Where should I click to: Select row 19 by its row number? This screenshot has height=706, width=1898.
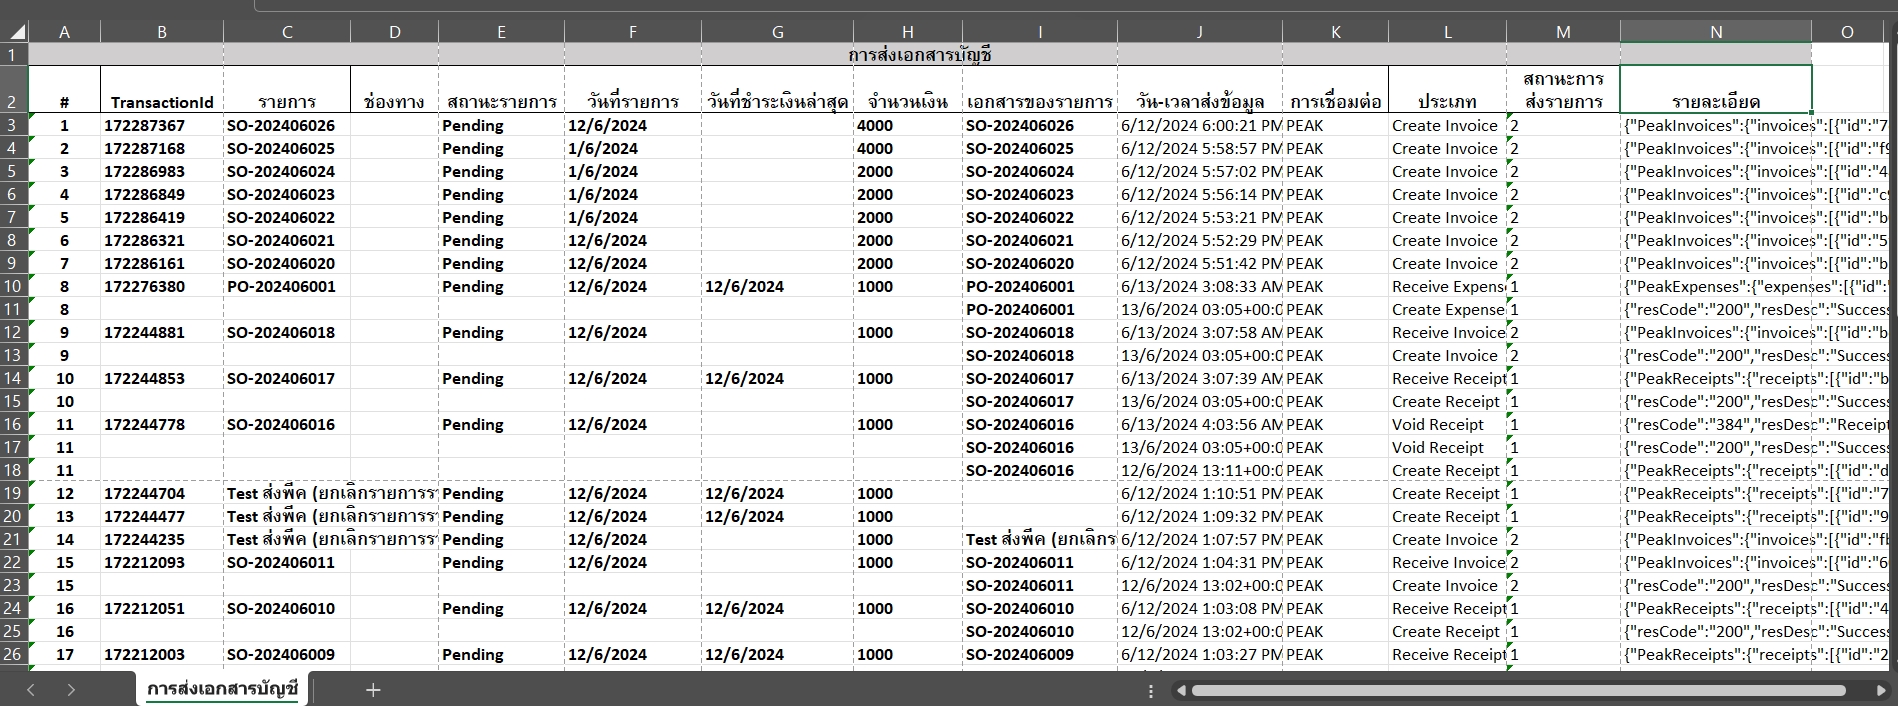click(13, 494)
